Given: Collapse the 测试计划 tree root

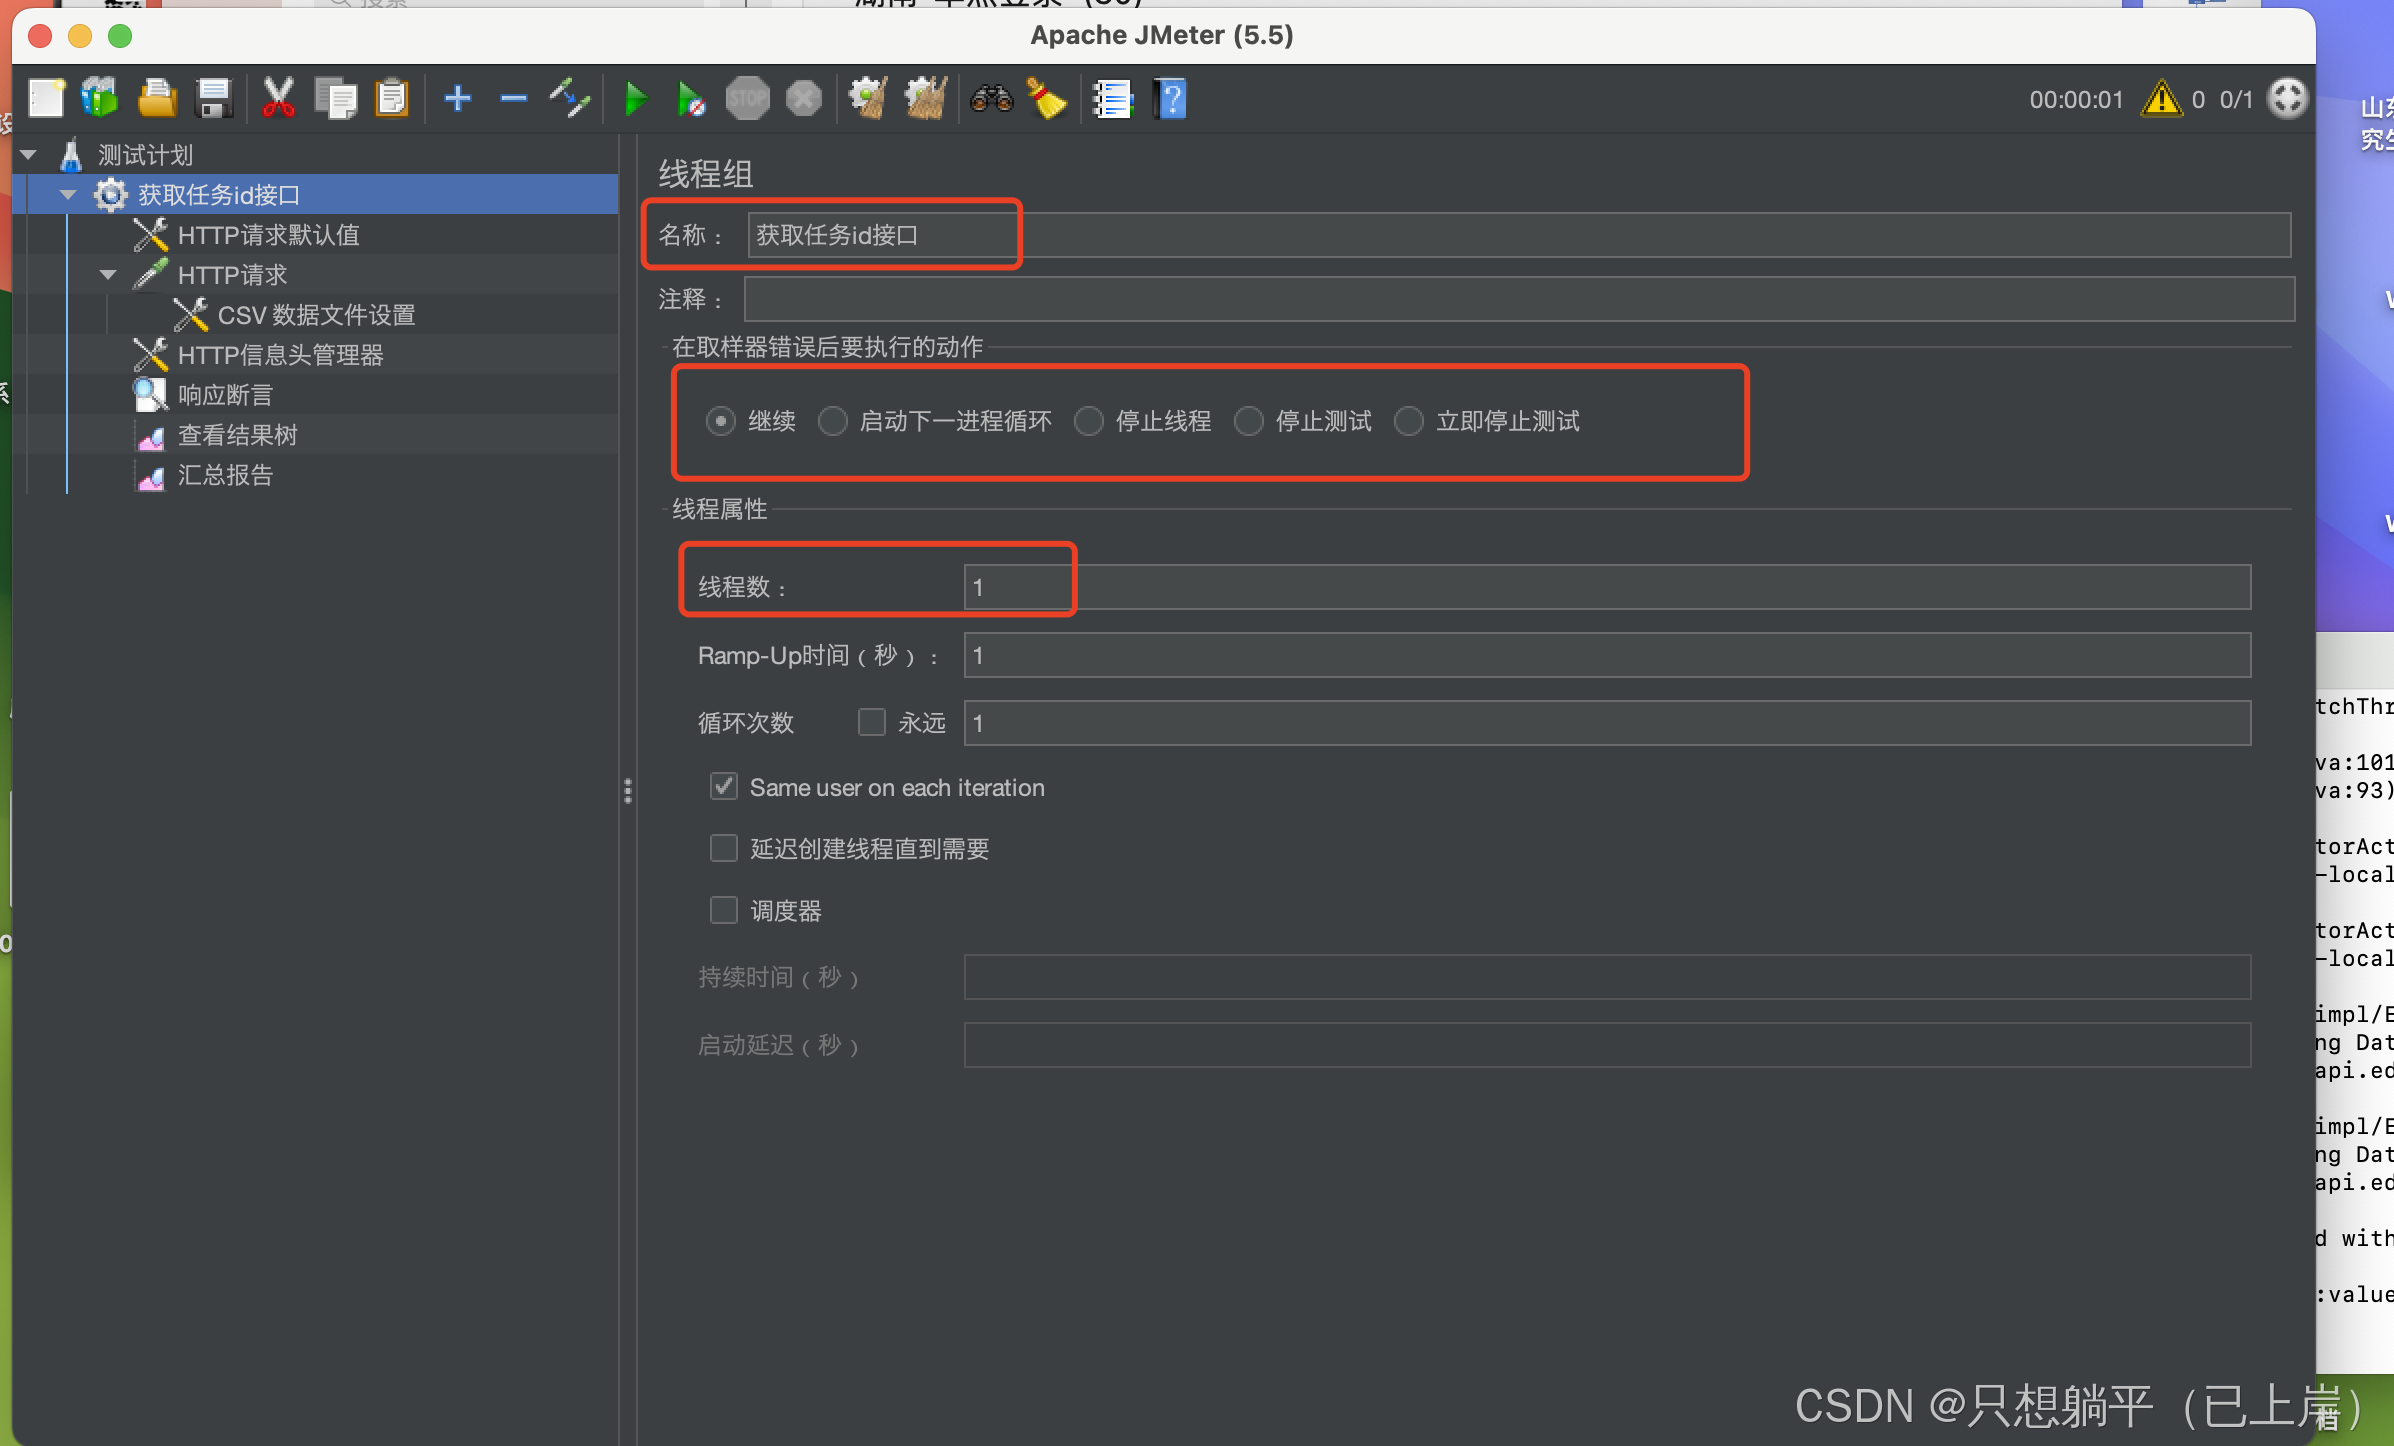Looking at the screenshot, I should click(29, 155).
